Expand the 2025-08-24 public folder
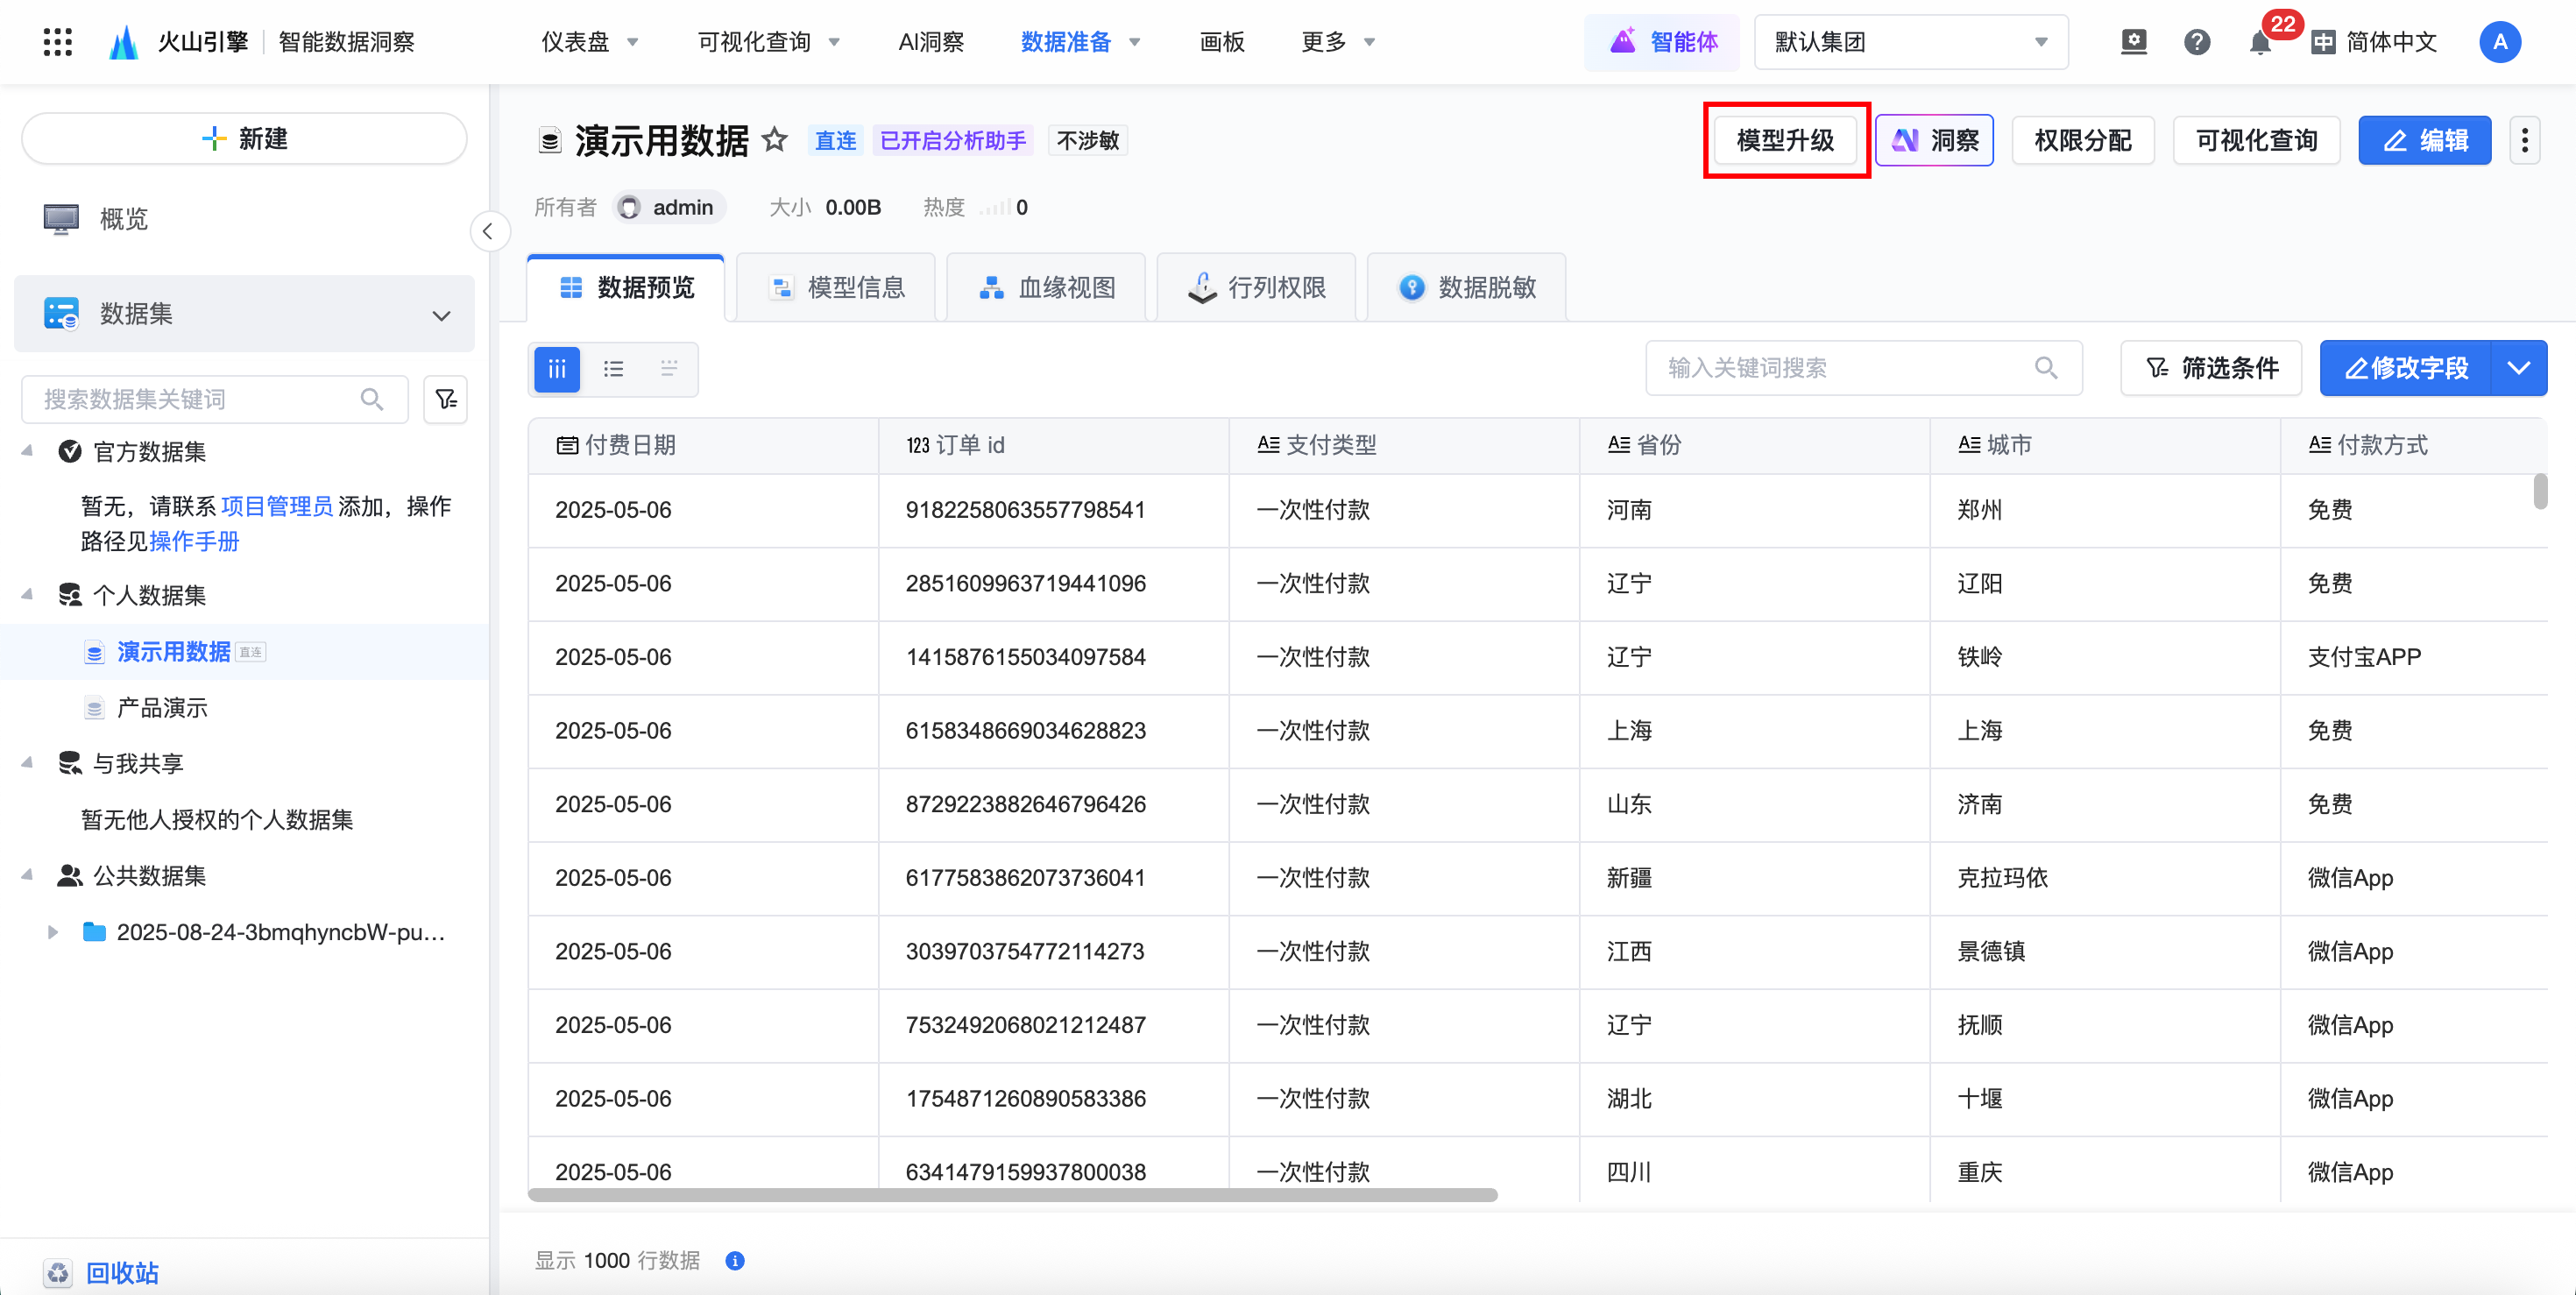This screenshot has height=1295, width=2576. point(53,932)
